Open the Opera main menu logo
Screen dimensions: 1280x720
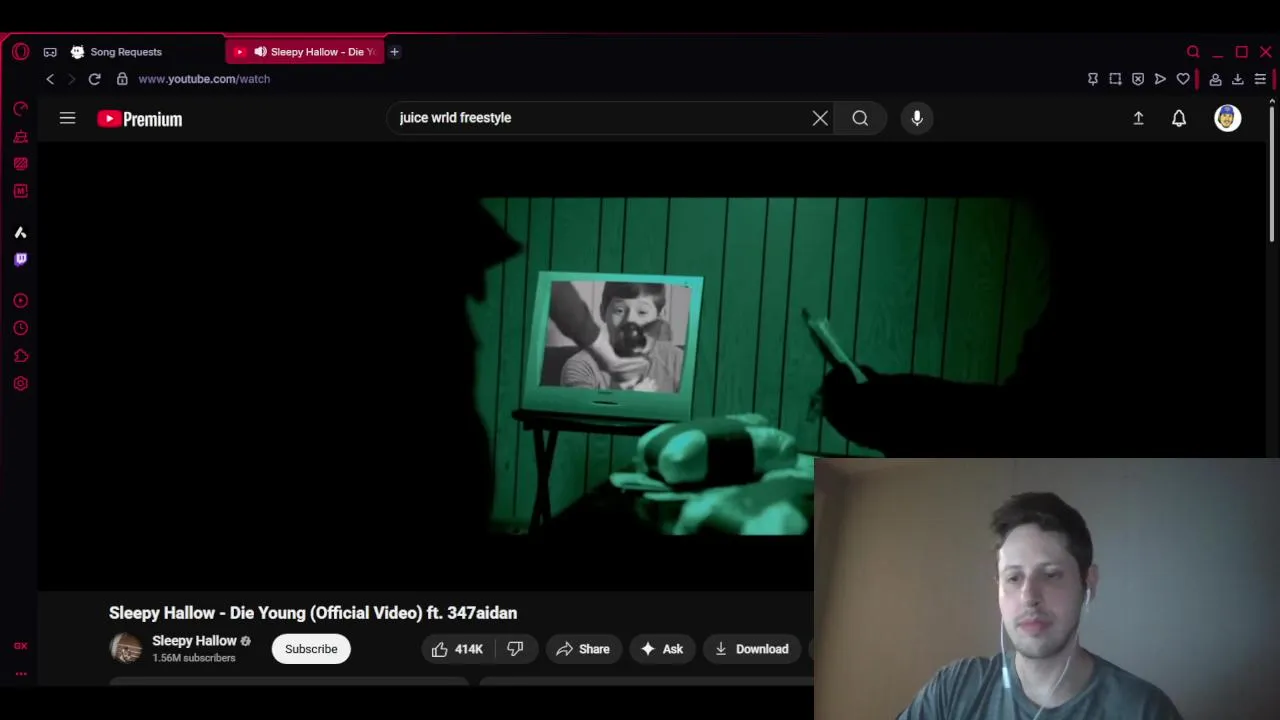[x=21, y=52]
